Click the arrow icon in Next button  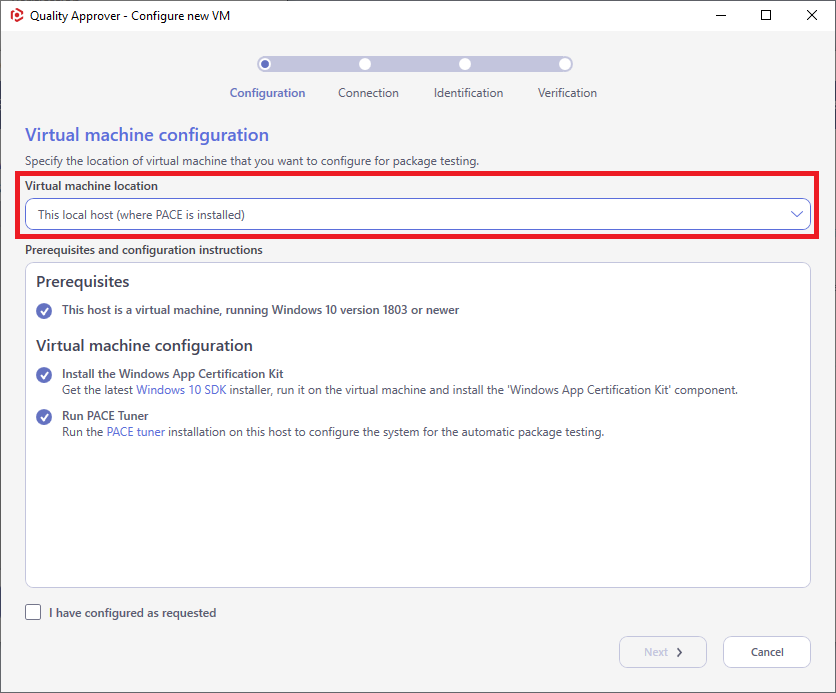[x=679, y=652]
